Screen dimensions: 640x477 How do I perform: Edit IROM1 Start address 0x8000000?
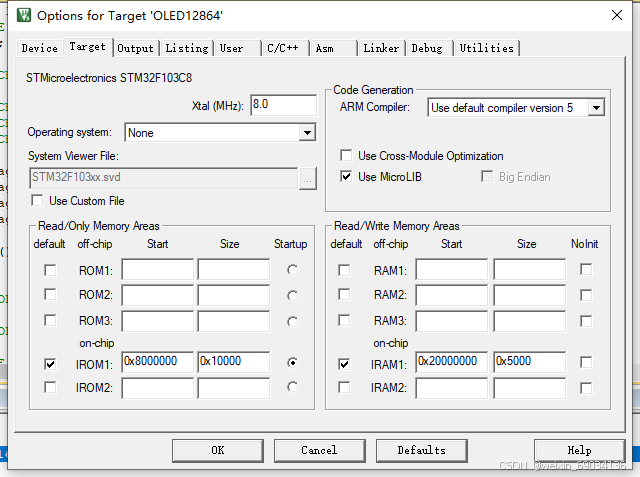point(158,362)
